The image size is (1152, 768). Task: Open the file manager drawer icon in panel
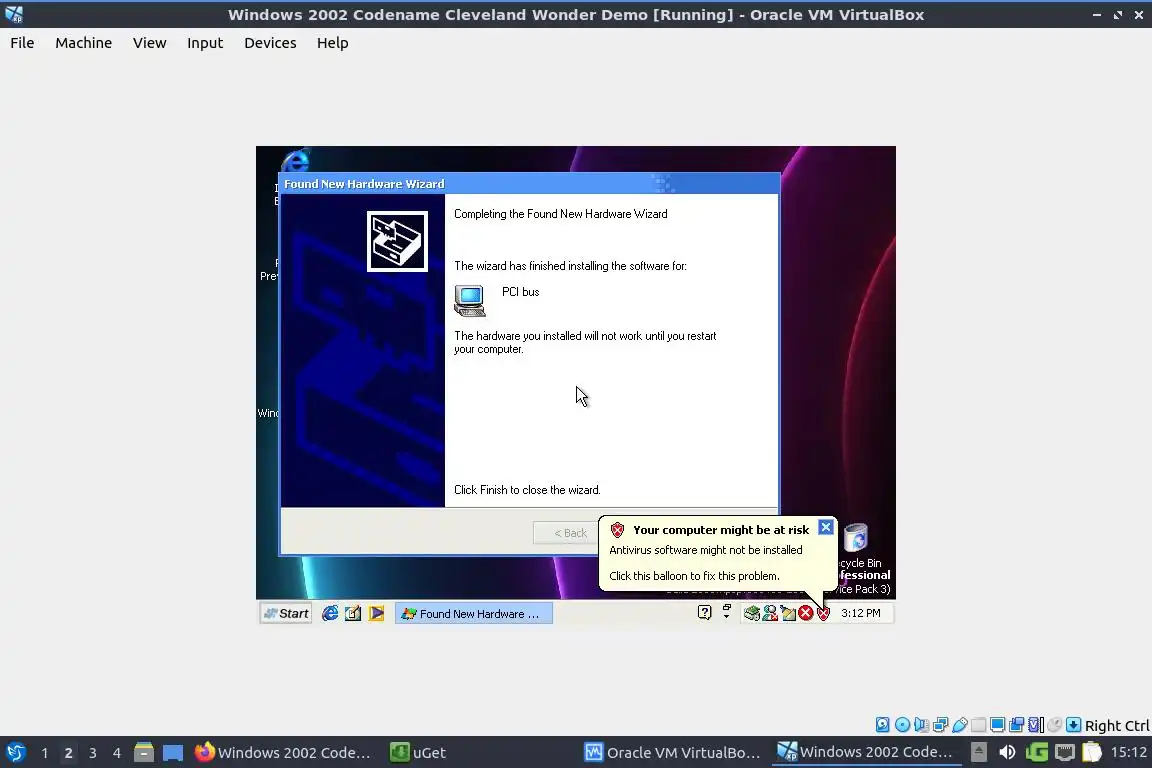click(x=144, y=752)
